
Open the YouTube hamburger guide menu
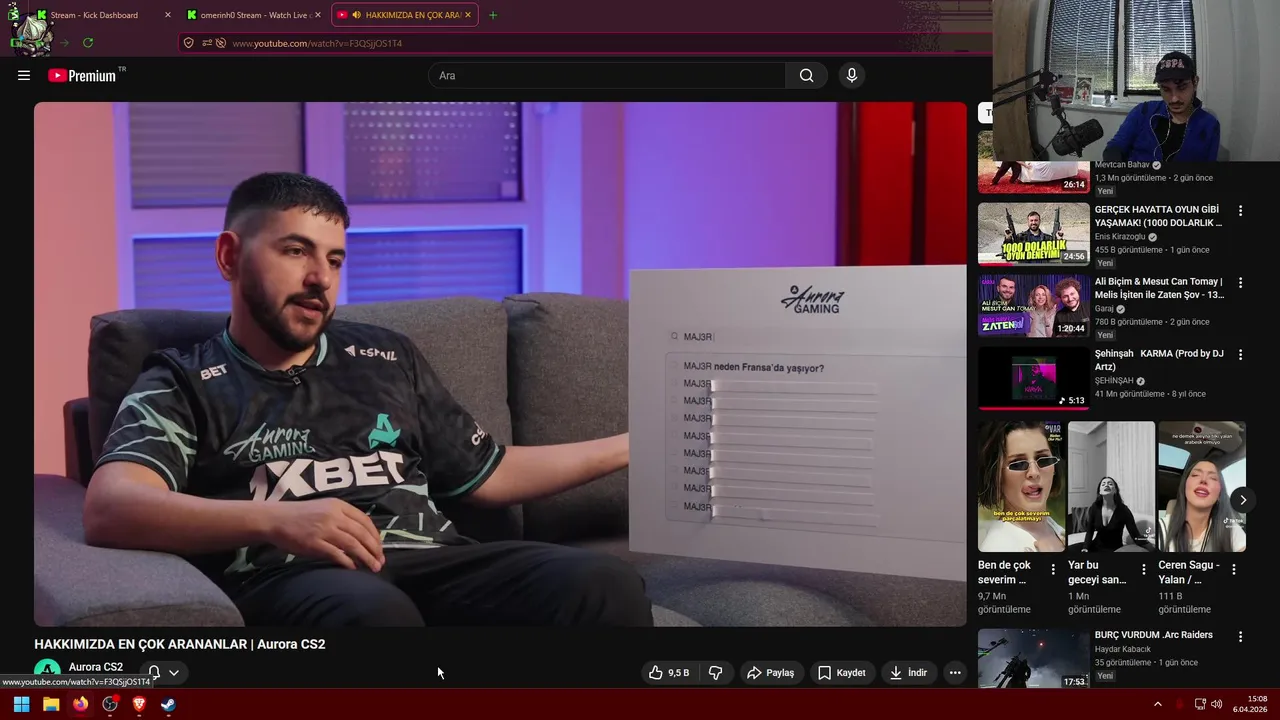[x=24, y=75]
